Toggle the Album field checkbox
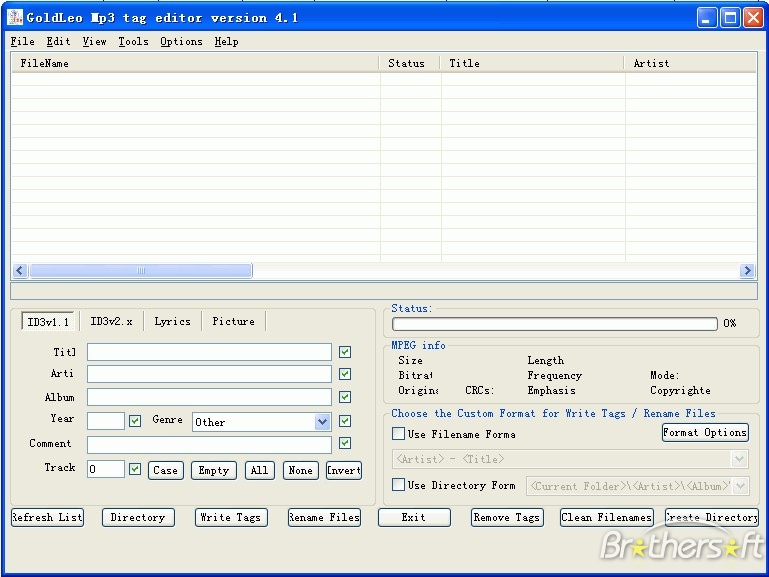Screen dimensions: 769x577 click(345, 397)
